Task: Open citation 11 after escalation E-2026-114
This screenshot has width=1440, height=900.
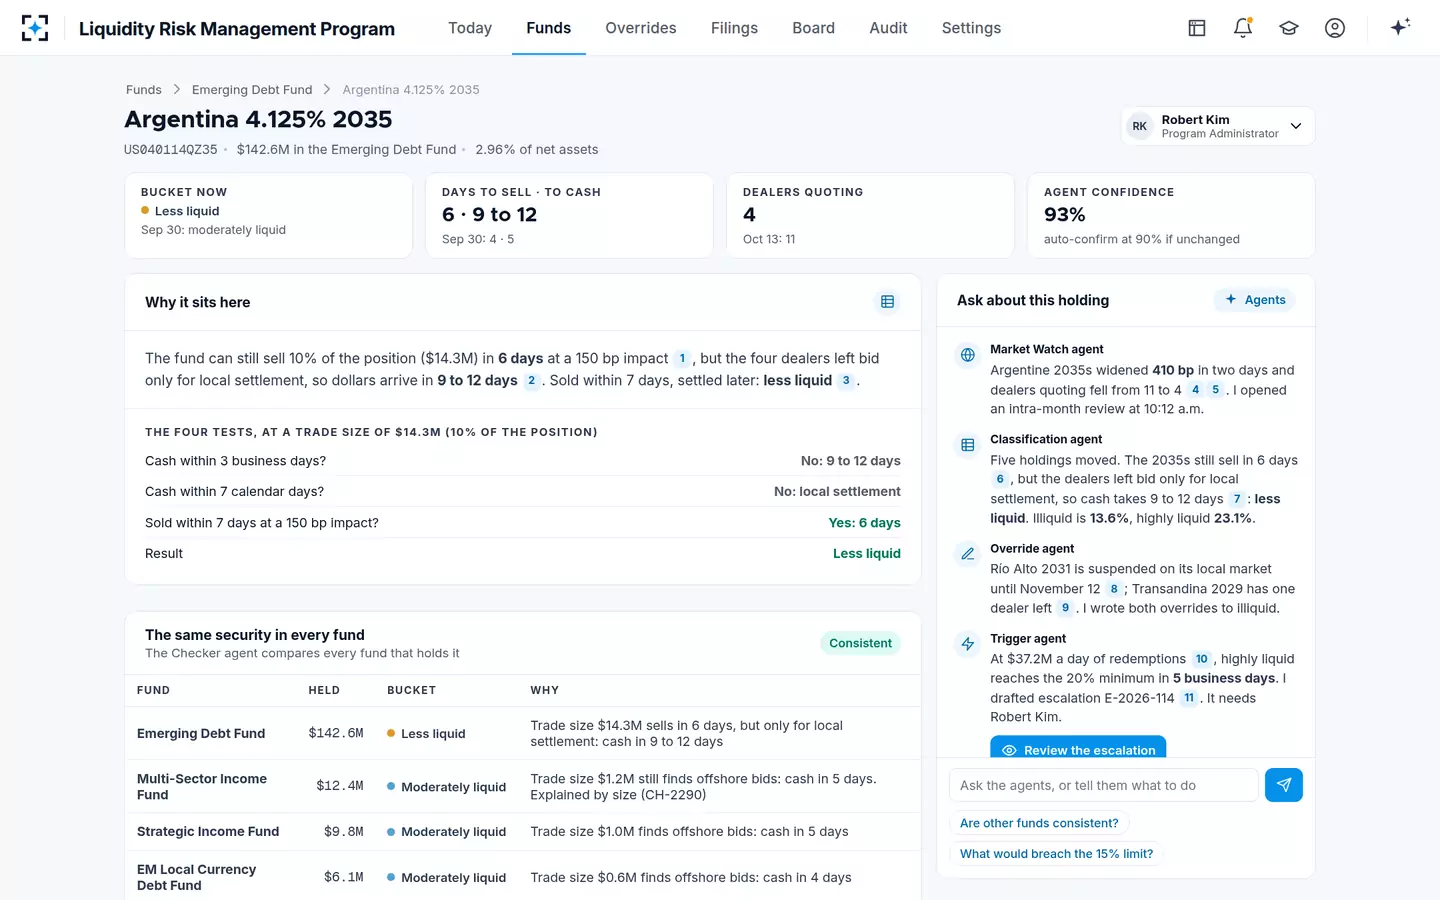Action: click(x=1189, y=698)
